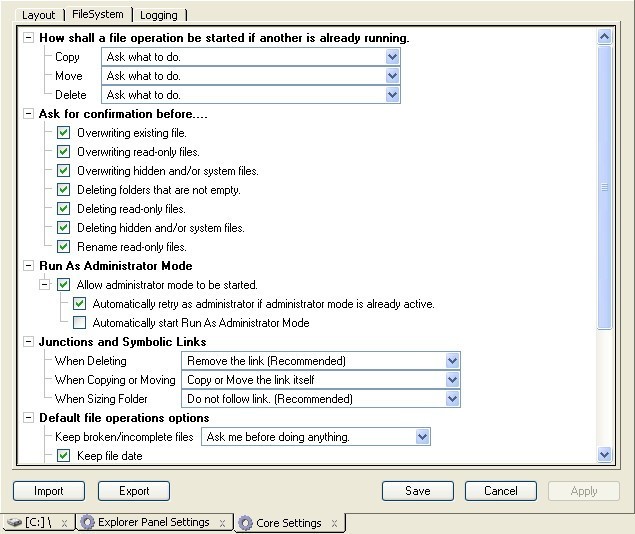The height and width of the screenshot is (534, 635).
Task: Click the scrollbar up arrow
Action: pos(605,37)
